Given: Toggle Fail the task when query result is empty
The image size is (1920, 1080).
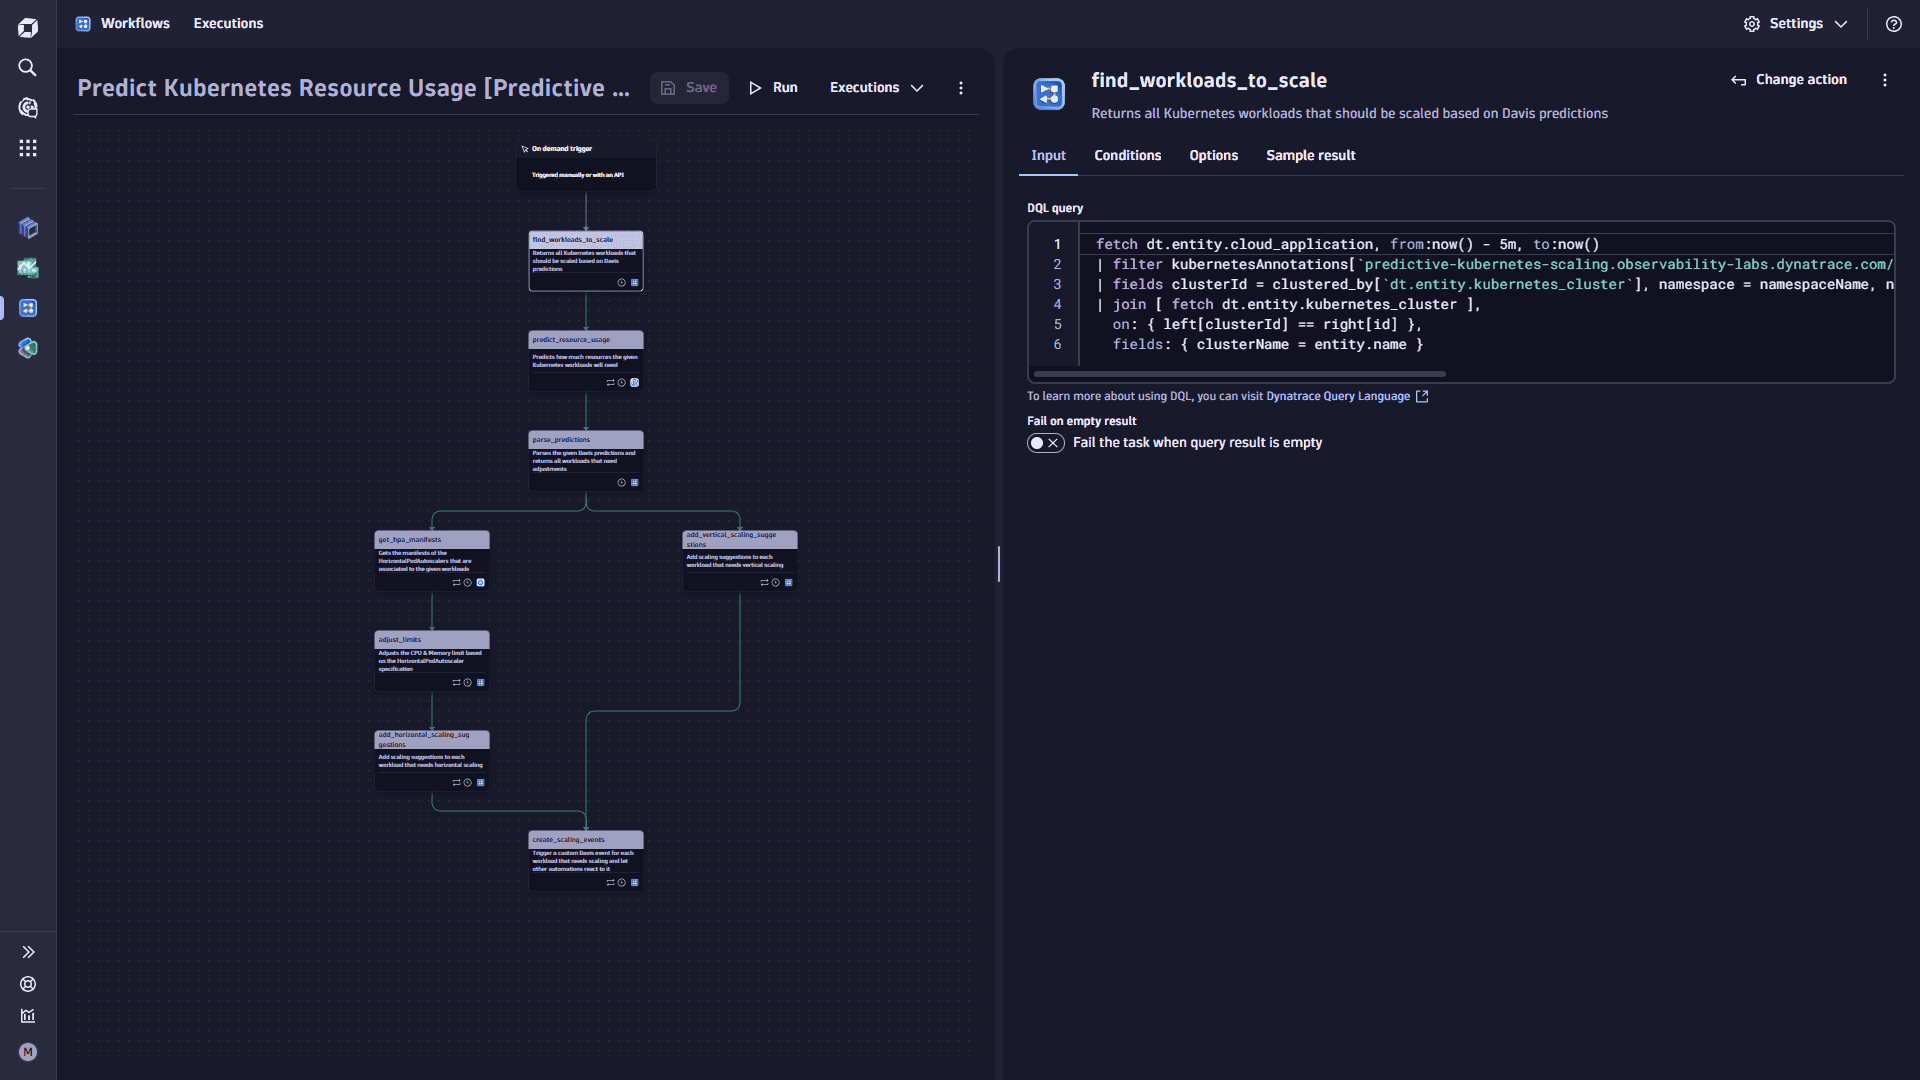Looking at the screenshot, I should (1046, 443).
